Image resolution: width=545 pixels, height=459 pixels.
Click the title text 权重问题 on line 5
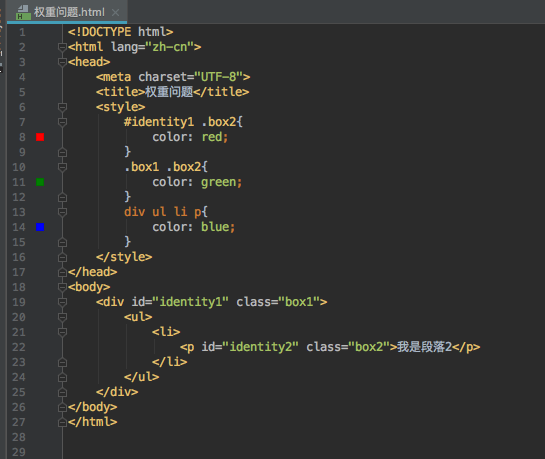169,92
